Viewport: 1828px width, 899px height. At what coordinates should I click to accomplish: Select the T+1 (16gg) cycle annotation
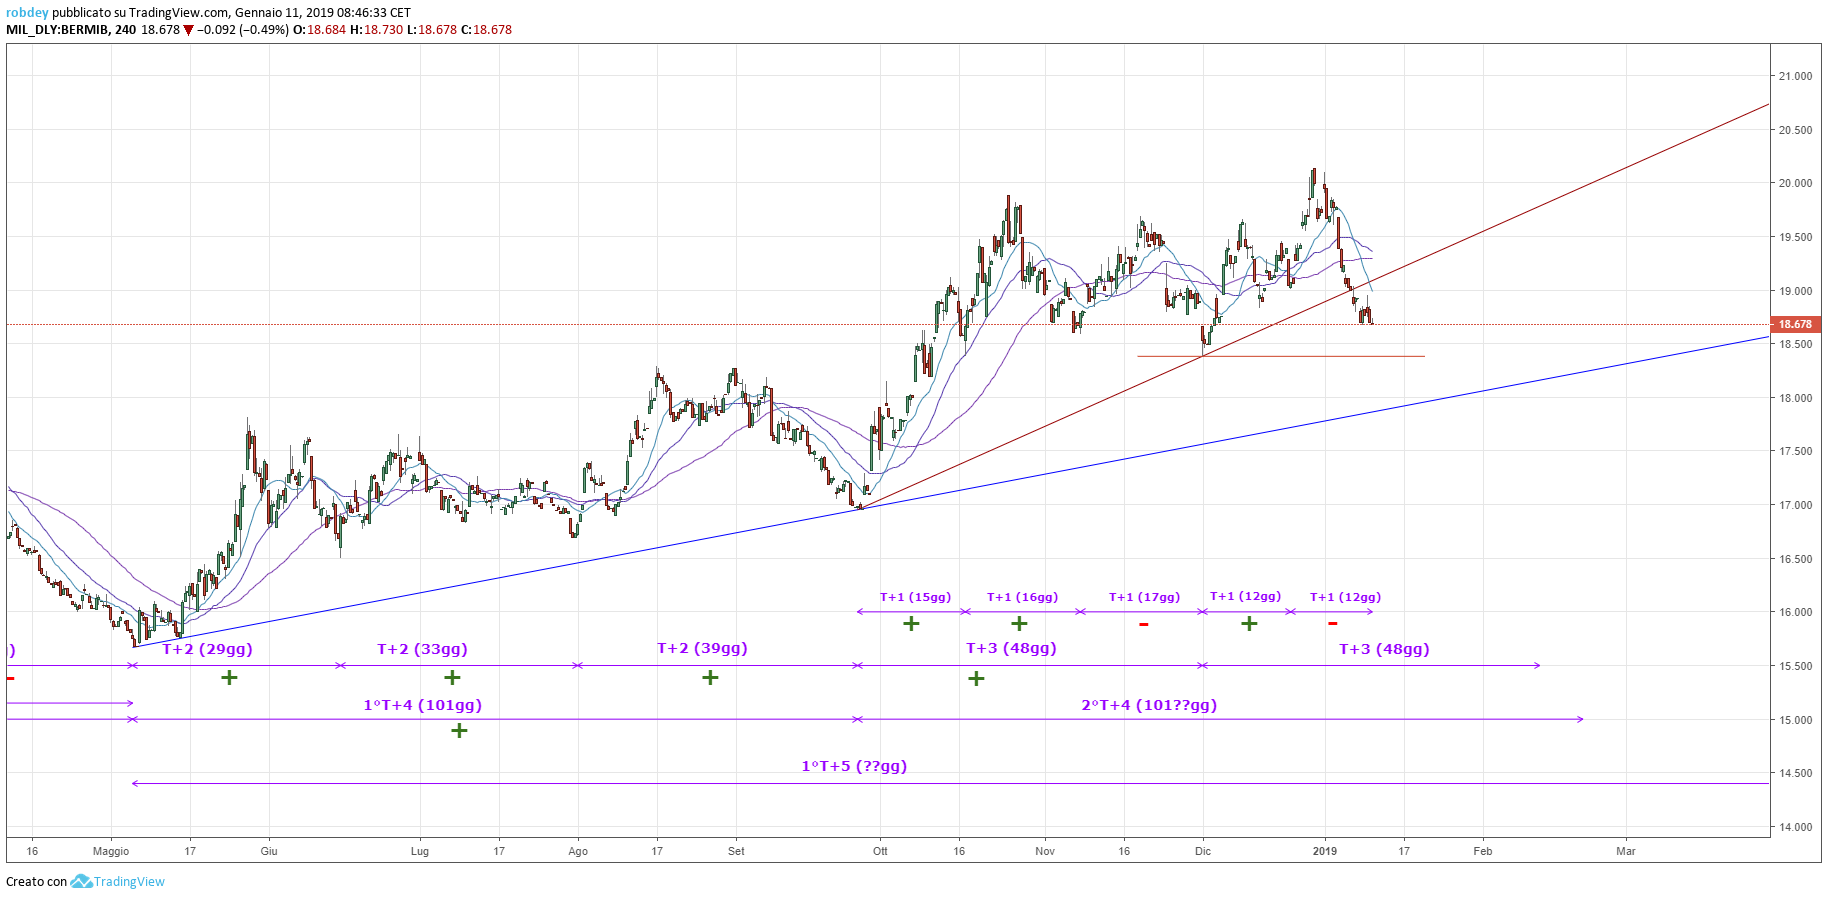(1022, 597)
